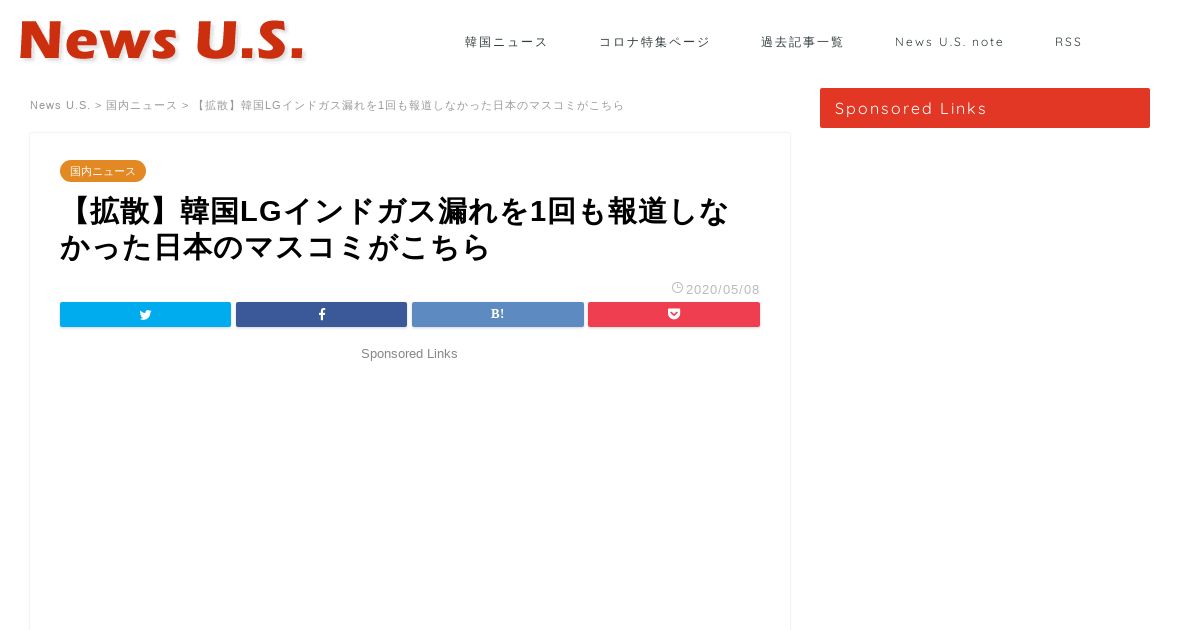The image size is (1200, 630).
Task: Click the post date 2020/05/08
Action: (x=723, y=289)
